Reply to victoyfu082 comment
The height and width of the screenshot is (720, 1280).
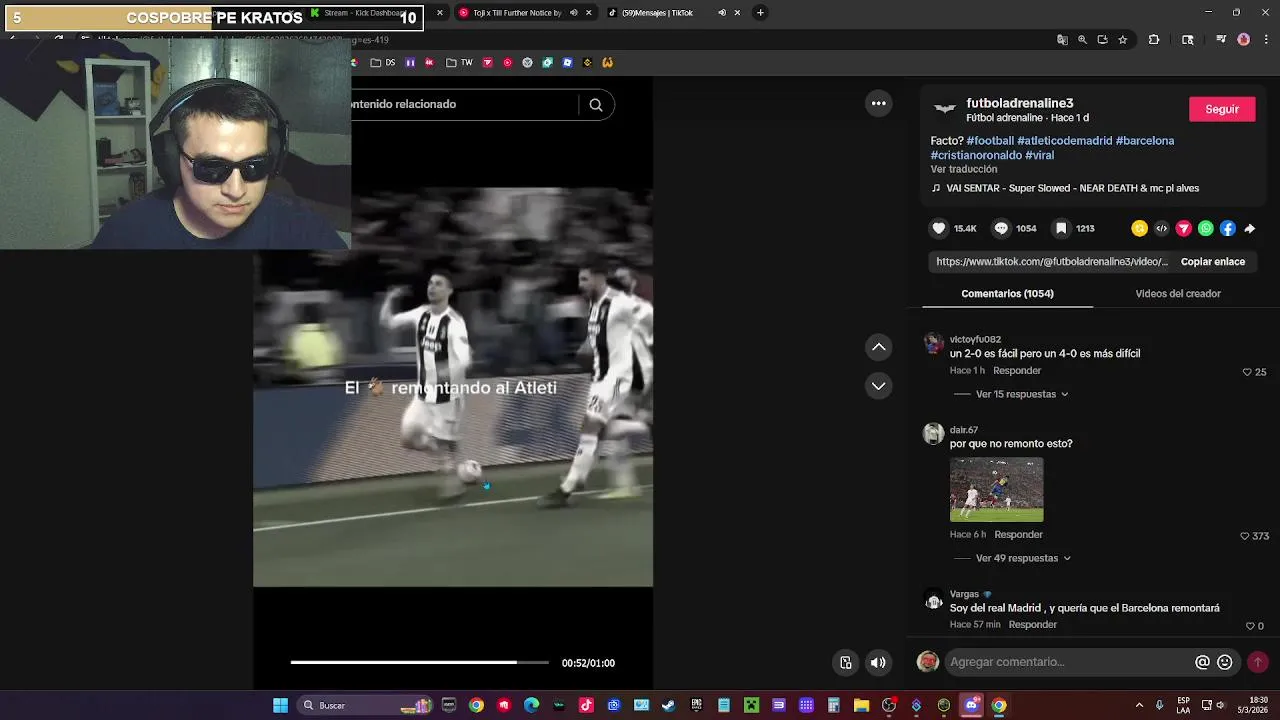(x=1017, y=371)
